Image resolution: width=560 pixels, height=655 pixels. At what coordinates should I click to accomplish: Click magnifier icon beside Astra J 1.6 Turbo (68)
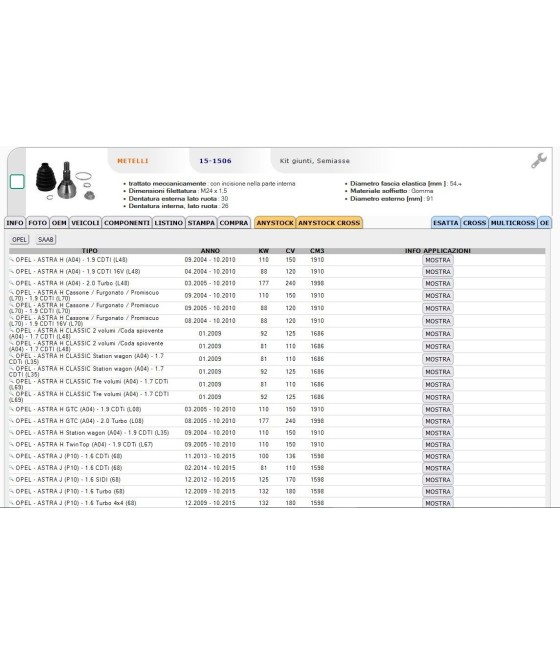[12, 491]
